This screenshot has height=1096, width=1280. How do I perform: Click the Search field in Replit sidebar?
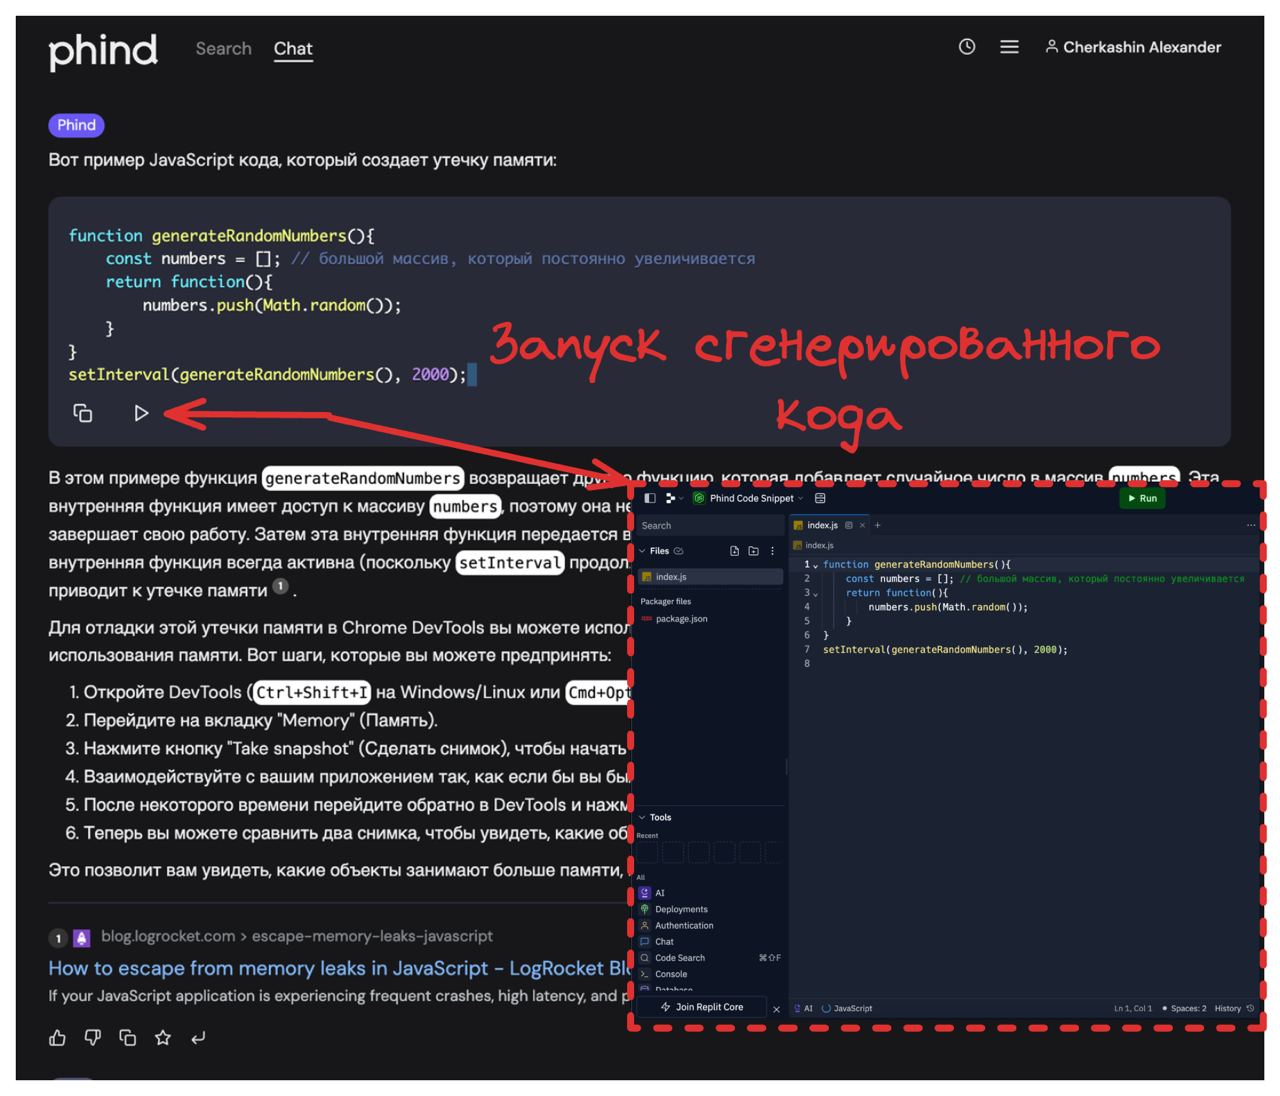click(710, 525)
